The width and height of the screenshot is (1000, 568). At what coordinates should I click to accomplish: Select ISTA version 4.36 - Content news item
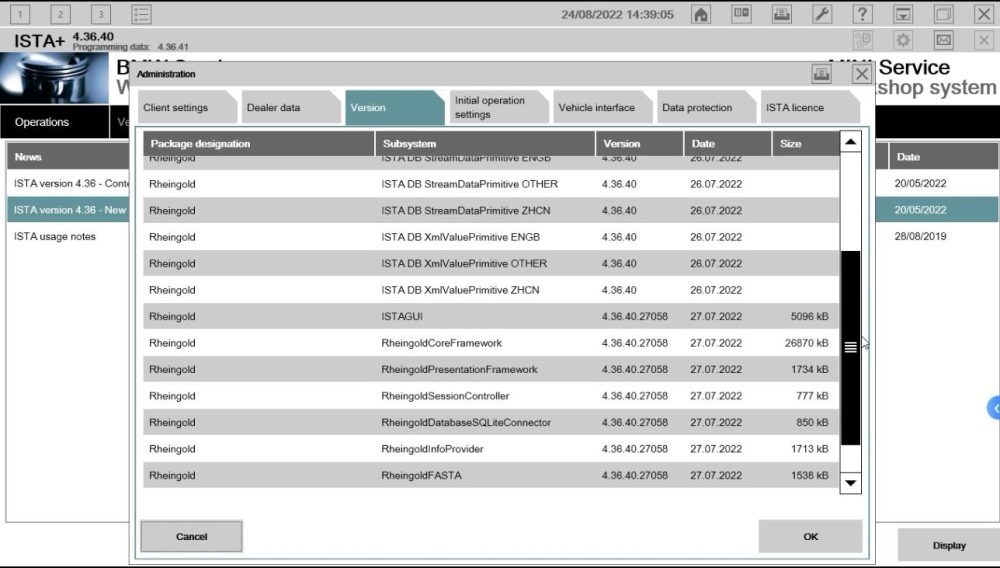click(x=69, y=184)
